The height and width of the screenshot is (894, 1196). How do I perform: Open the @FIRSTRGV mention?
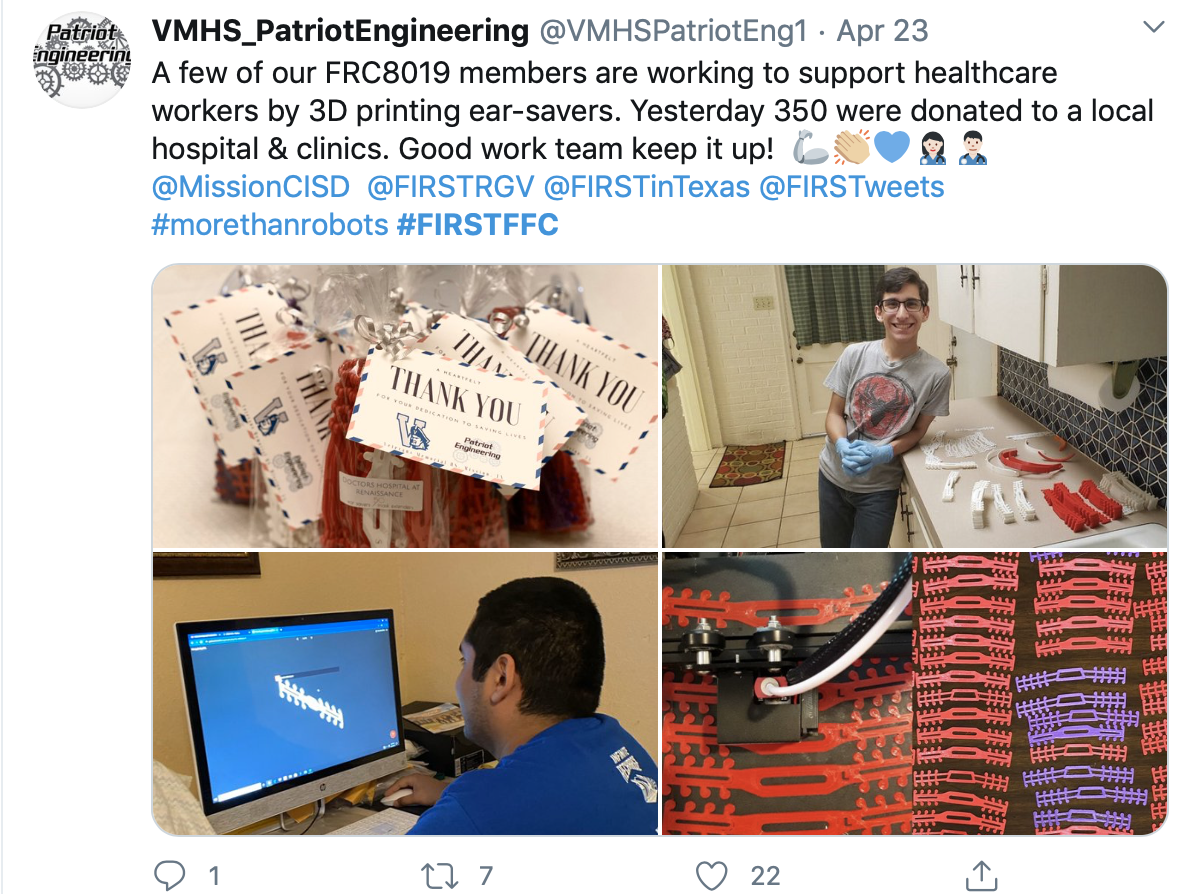click(x=451, y=187)
